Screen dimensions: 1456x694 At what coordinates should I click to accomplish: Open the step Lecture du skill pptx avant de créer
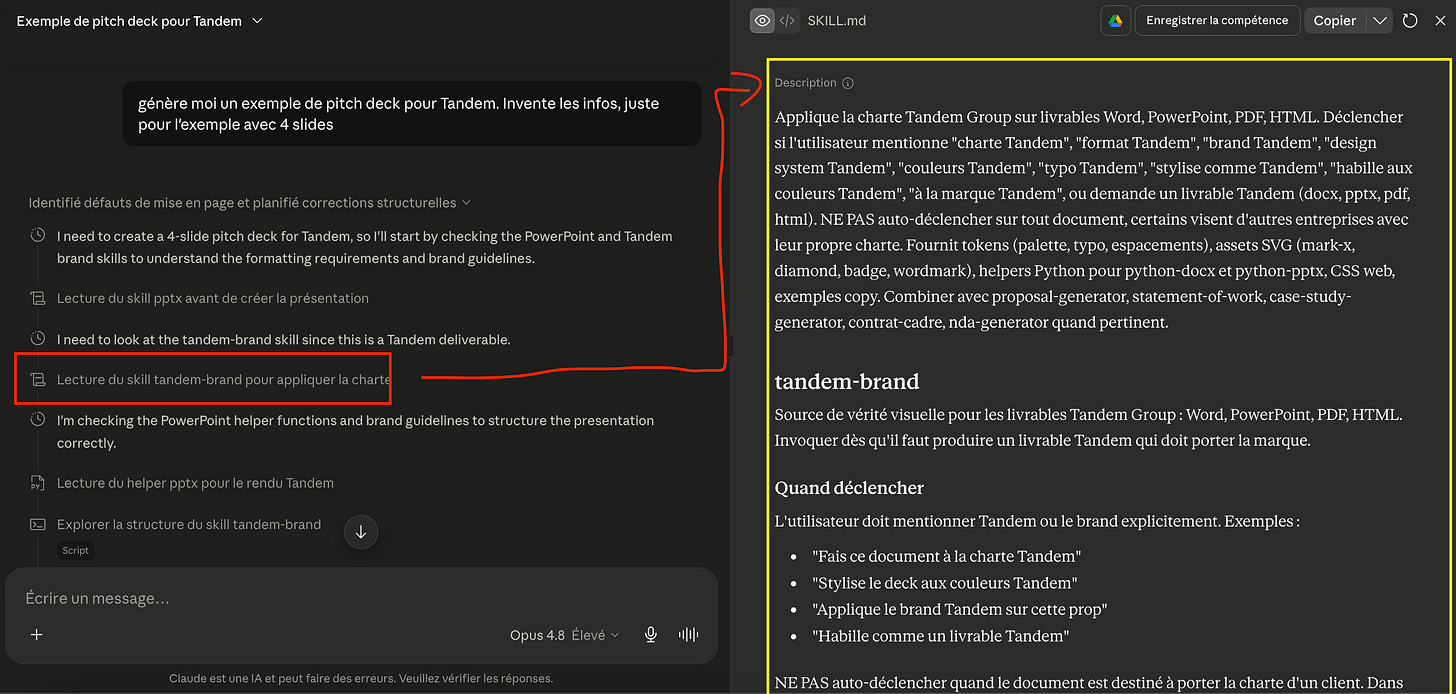tap(213, 298)
